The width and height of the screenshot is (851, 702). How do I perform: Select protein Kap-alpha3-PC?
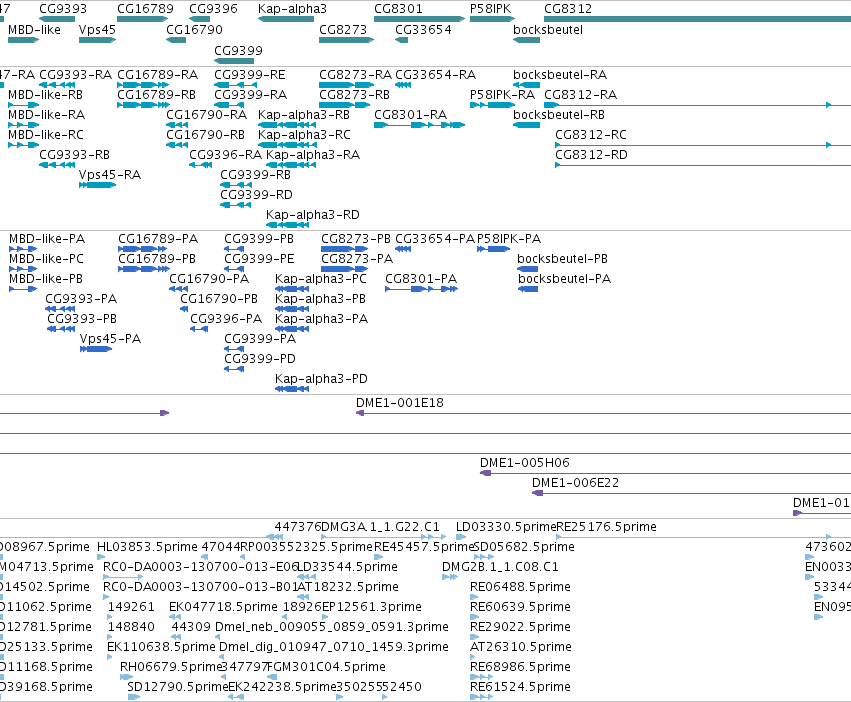(321, 279)
